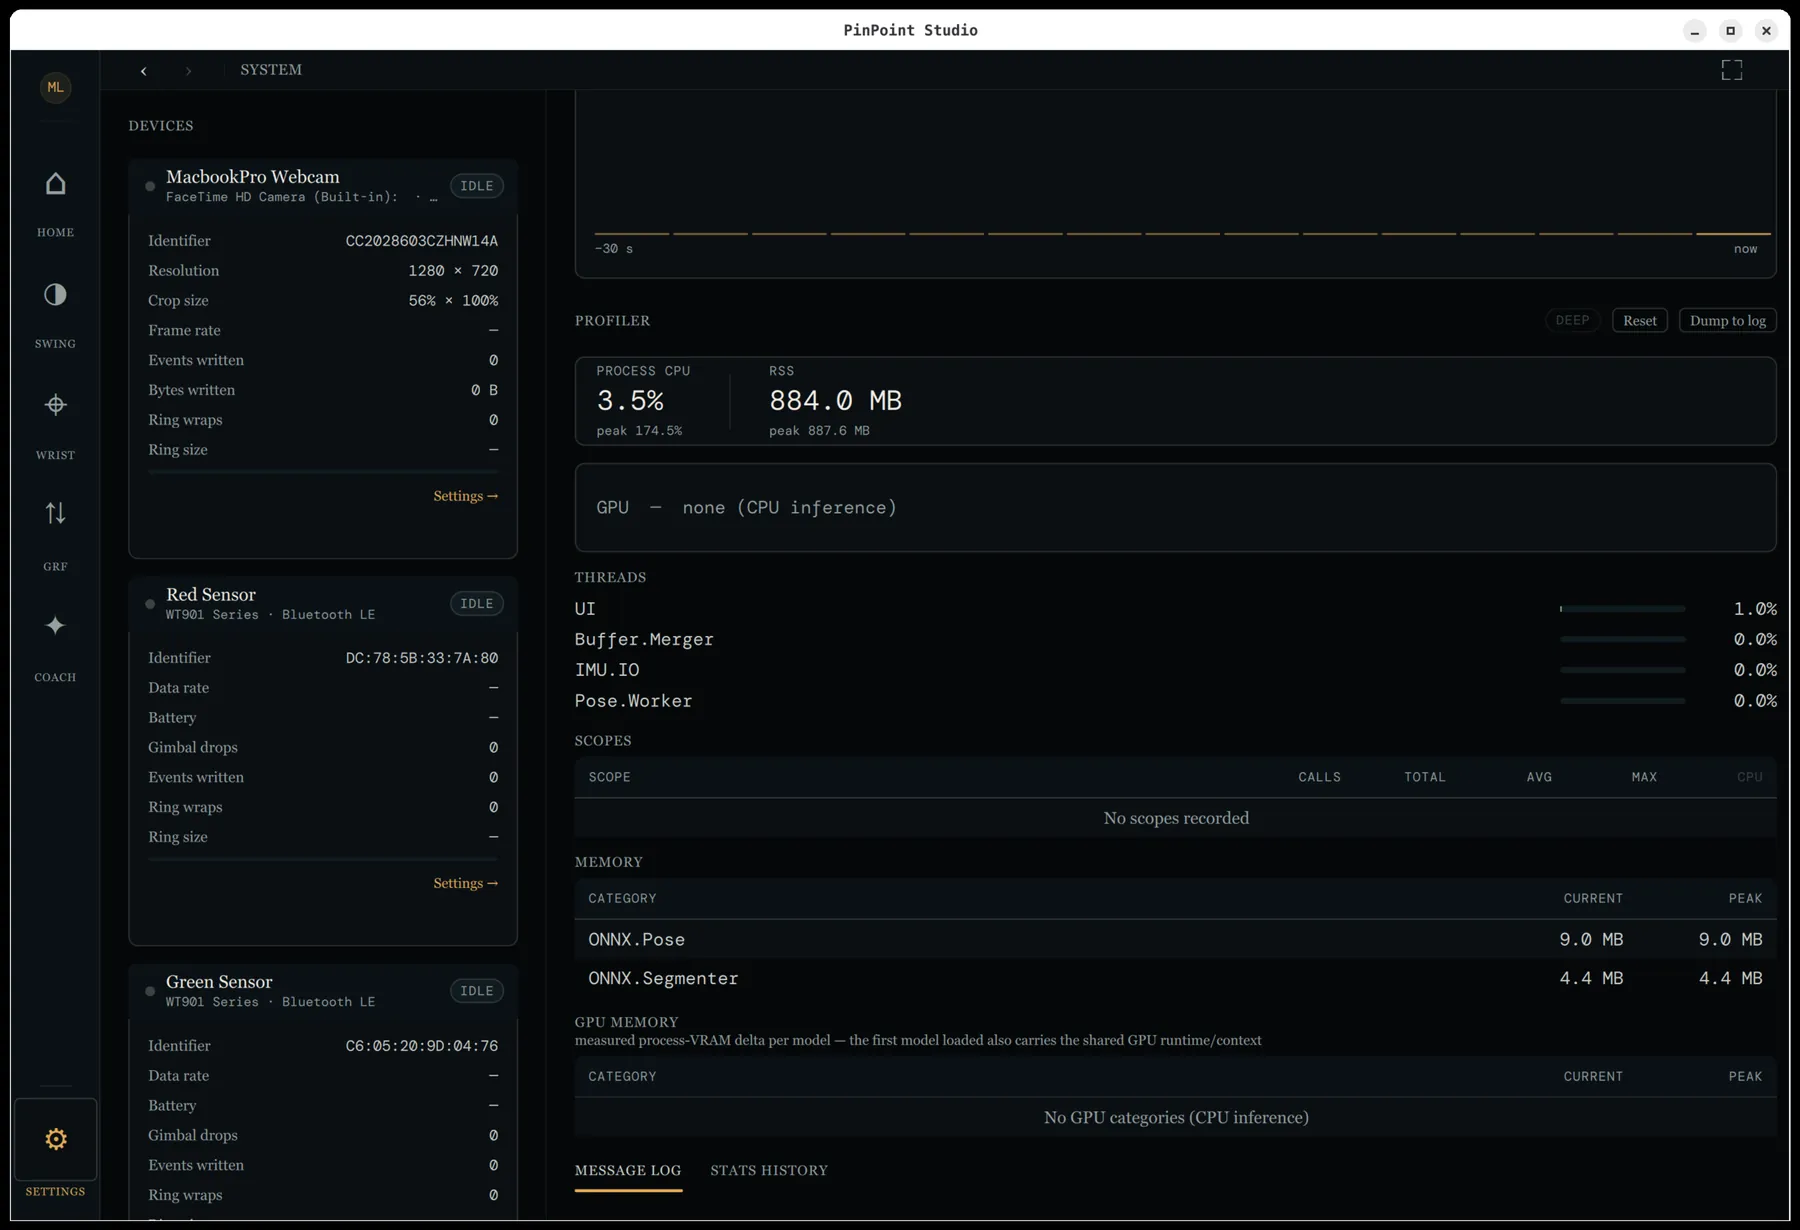
Task: Click the status dot beside Green Sensor
Action: (x=150, y=992)
